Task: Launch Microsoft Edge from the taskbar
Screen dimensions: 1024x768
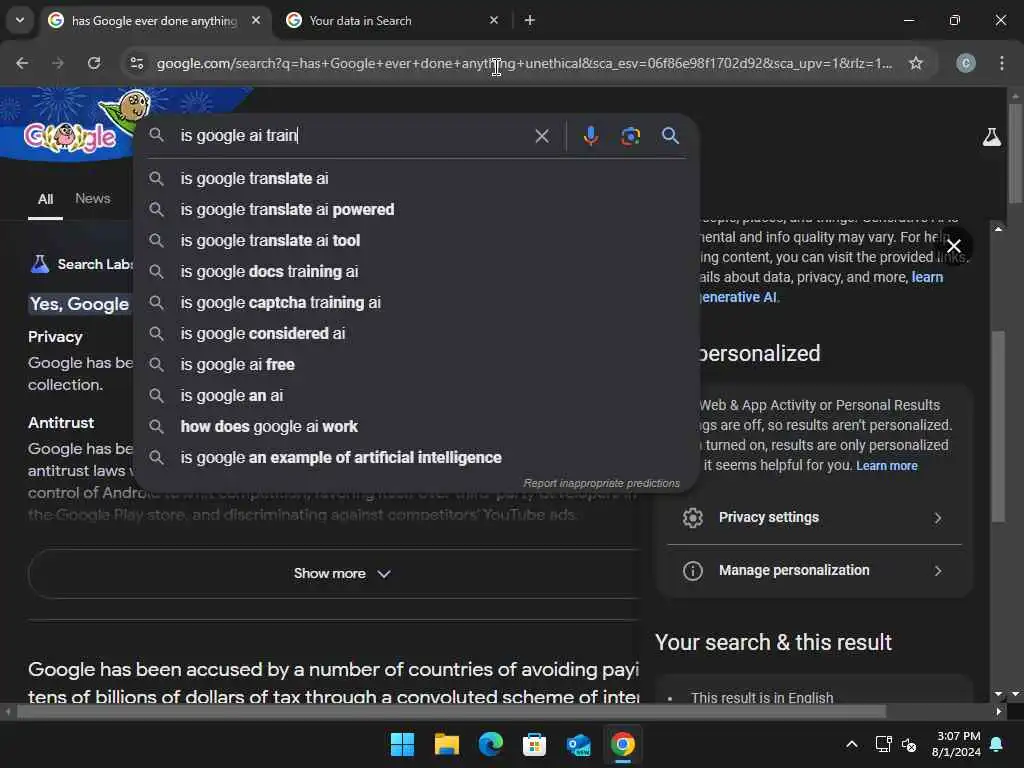Action: point(490,744)
